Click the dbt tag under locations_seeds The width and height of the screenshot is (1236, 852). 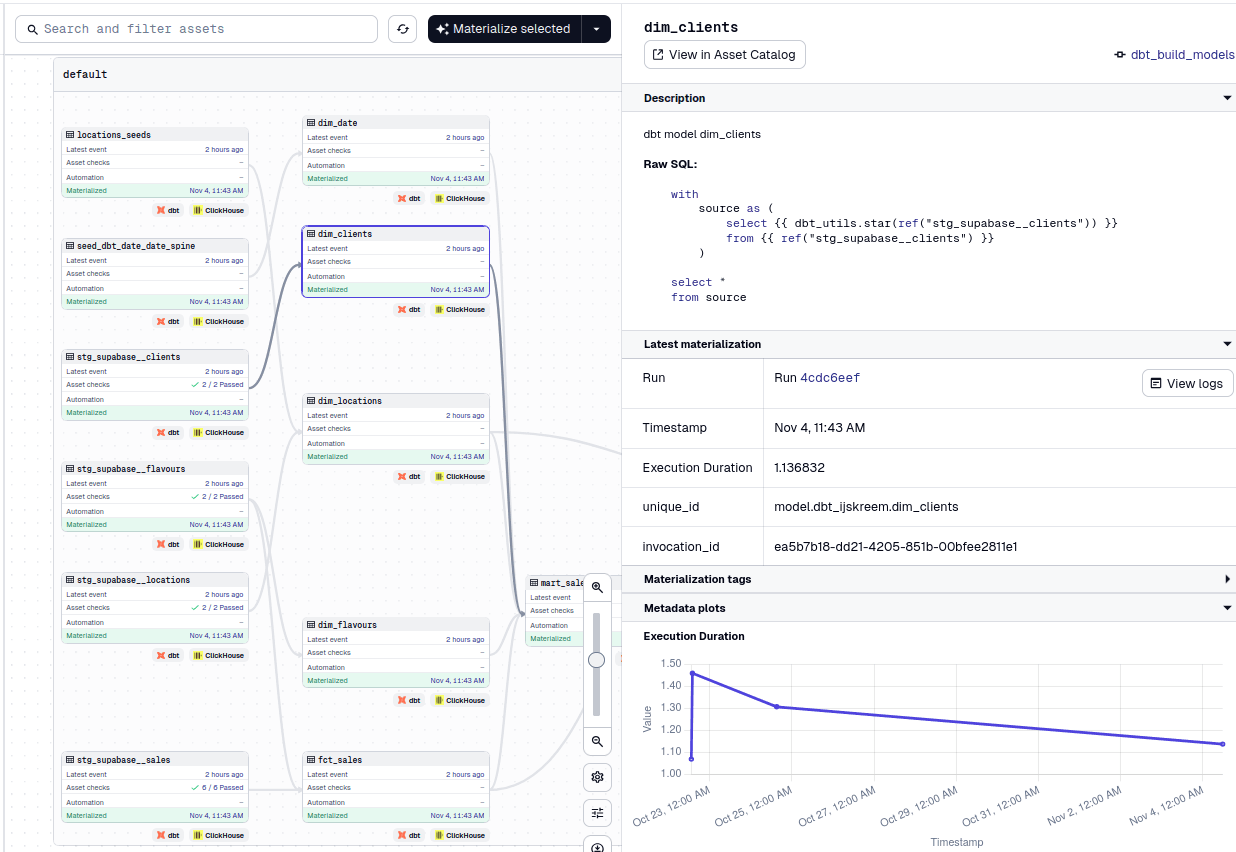(168, 210)
